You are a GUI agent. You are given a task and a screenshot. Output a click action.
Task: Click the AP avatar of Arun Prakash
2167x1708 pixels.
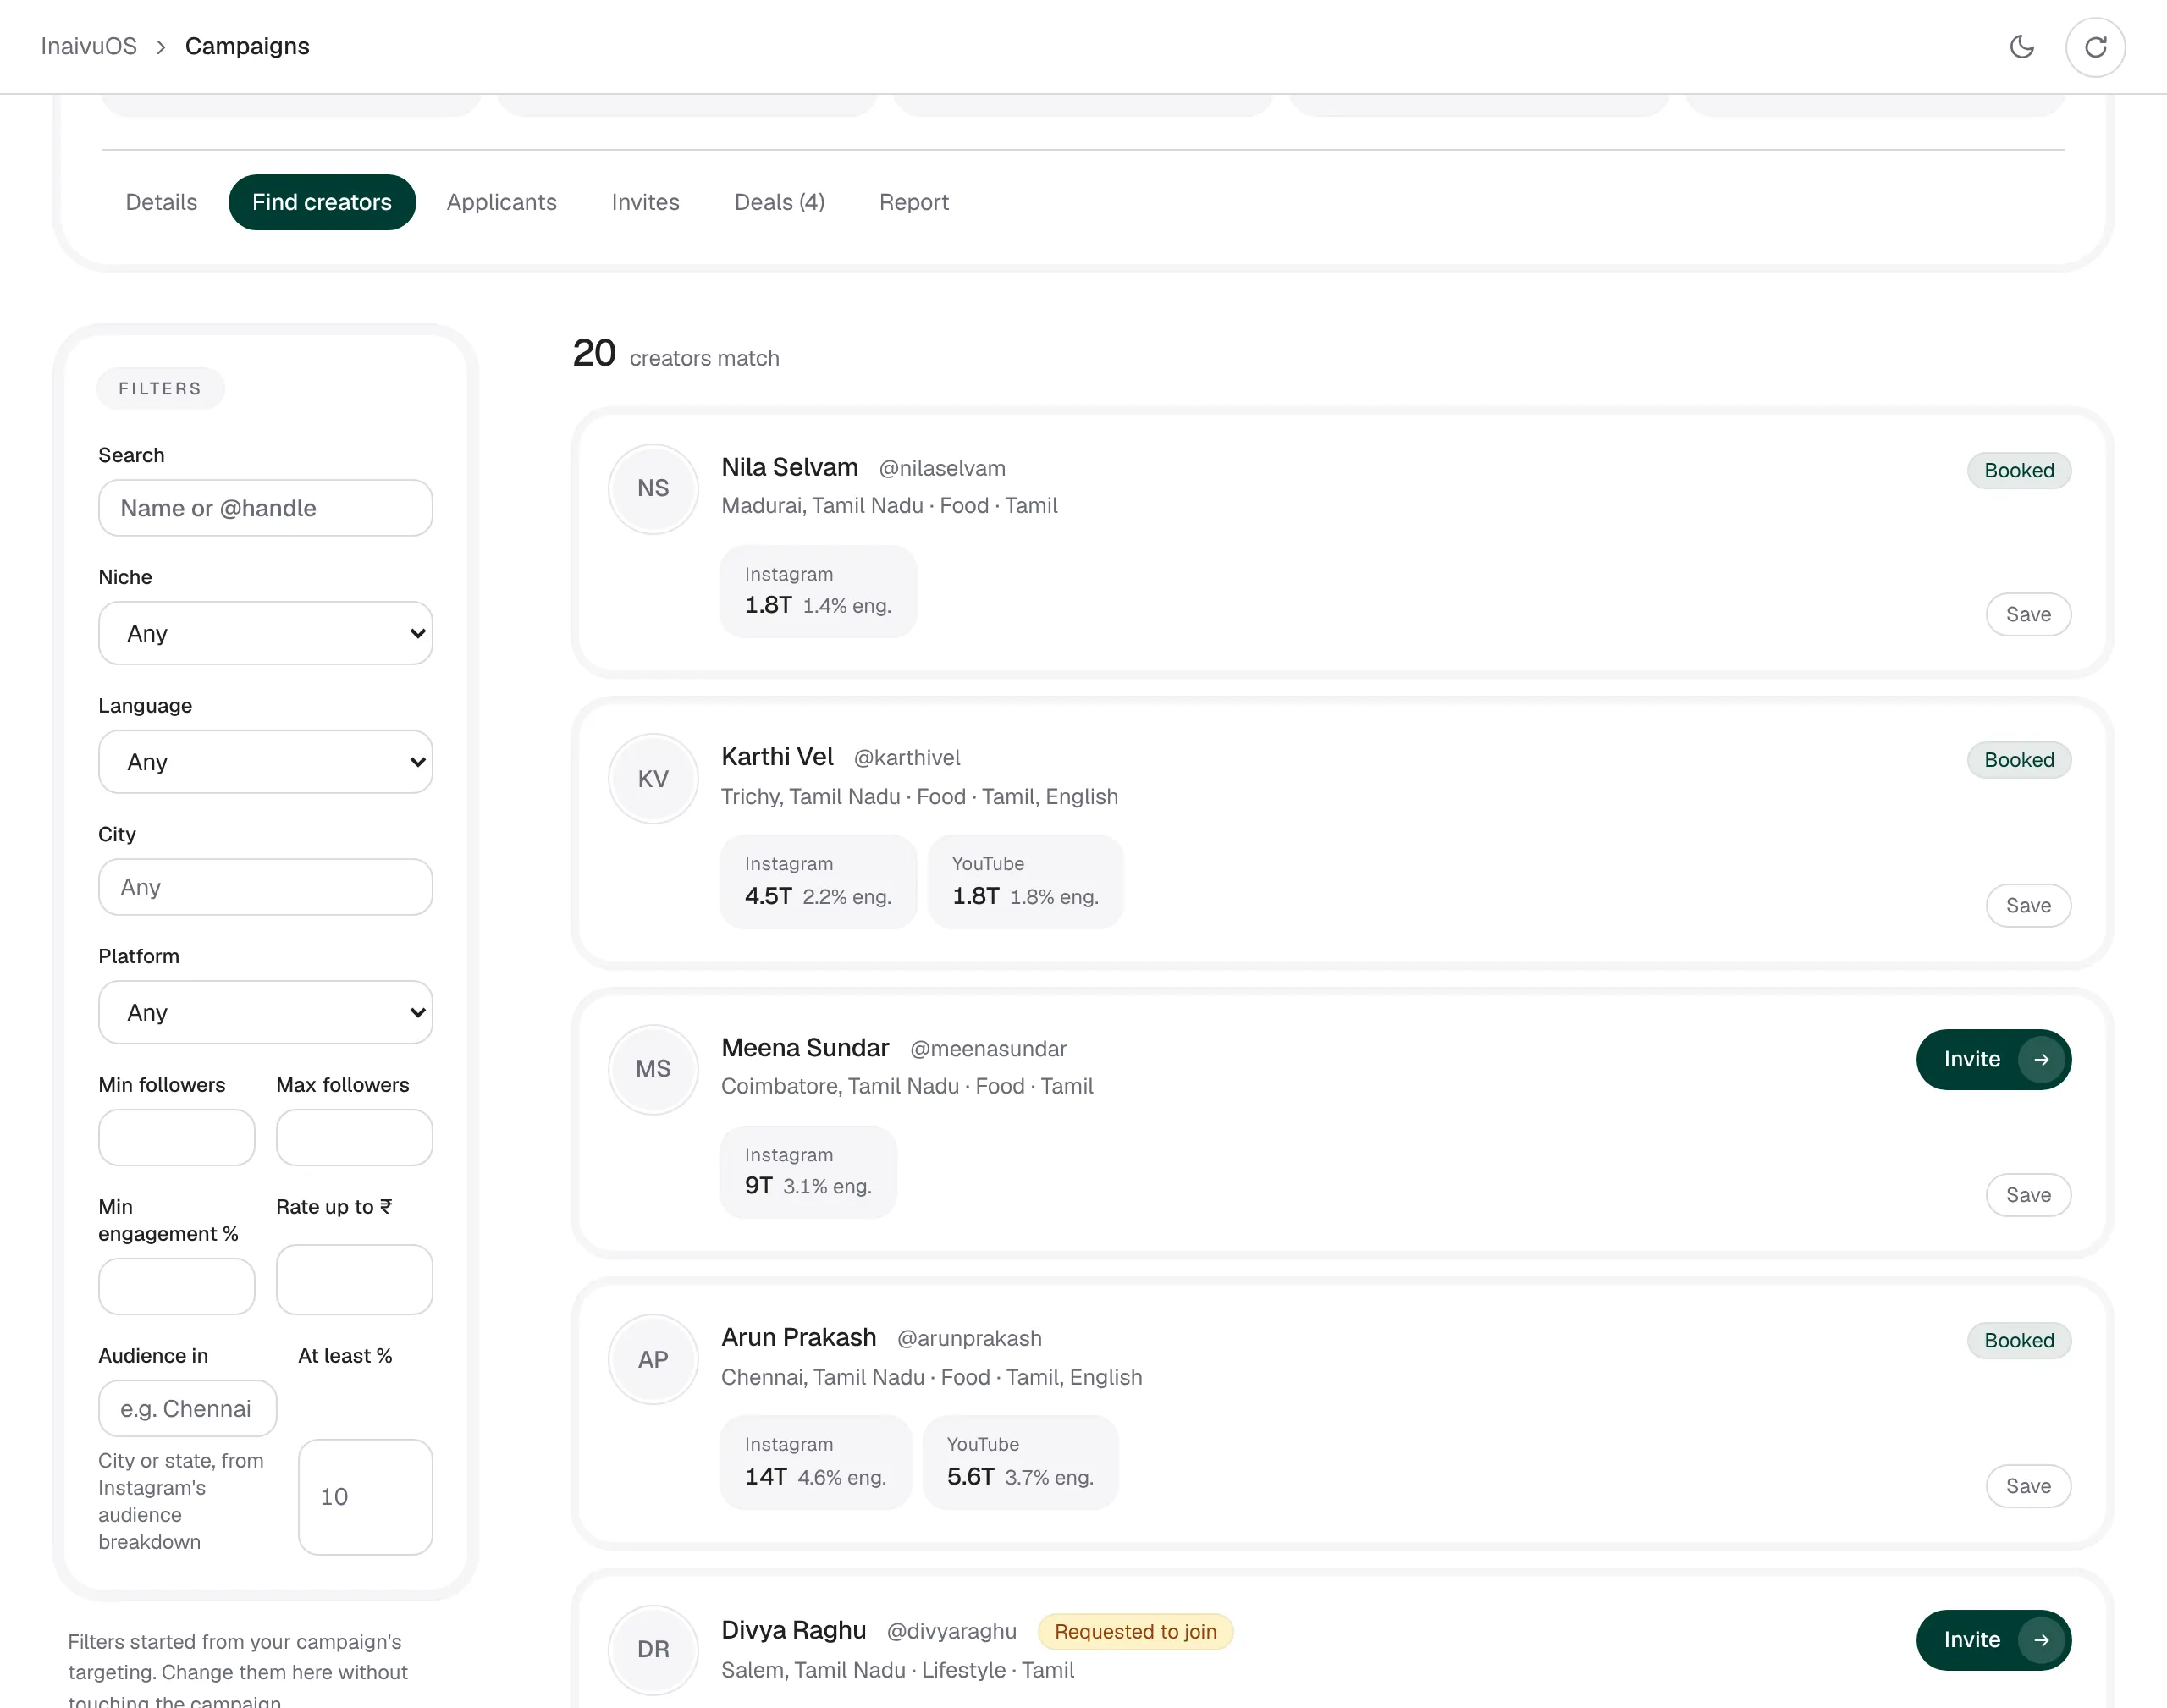(x=653, y=1359)
